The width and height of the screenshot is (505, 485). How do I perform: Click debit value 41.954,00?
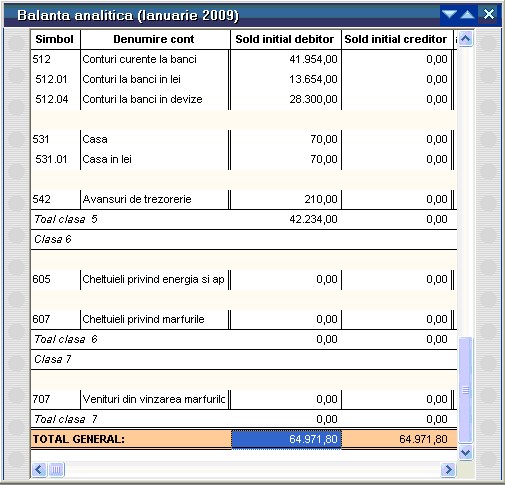pyautogui.click(x=313, y=59)
